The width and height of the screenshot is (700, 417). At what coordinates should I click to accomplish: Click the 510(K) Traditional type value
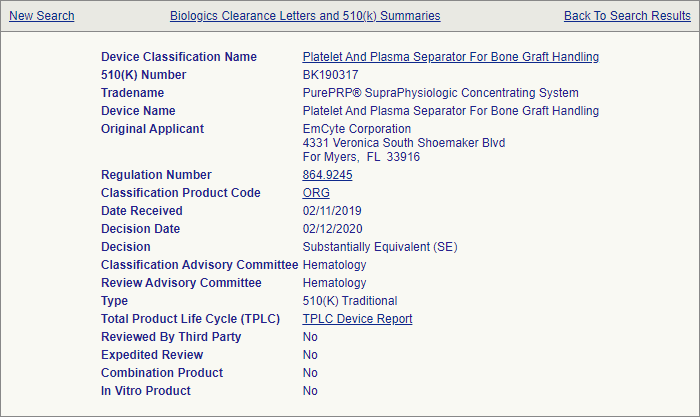point(349,301)
